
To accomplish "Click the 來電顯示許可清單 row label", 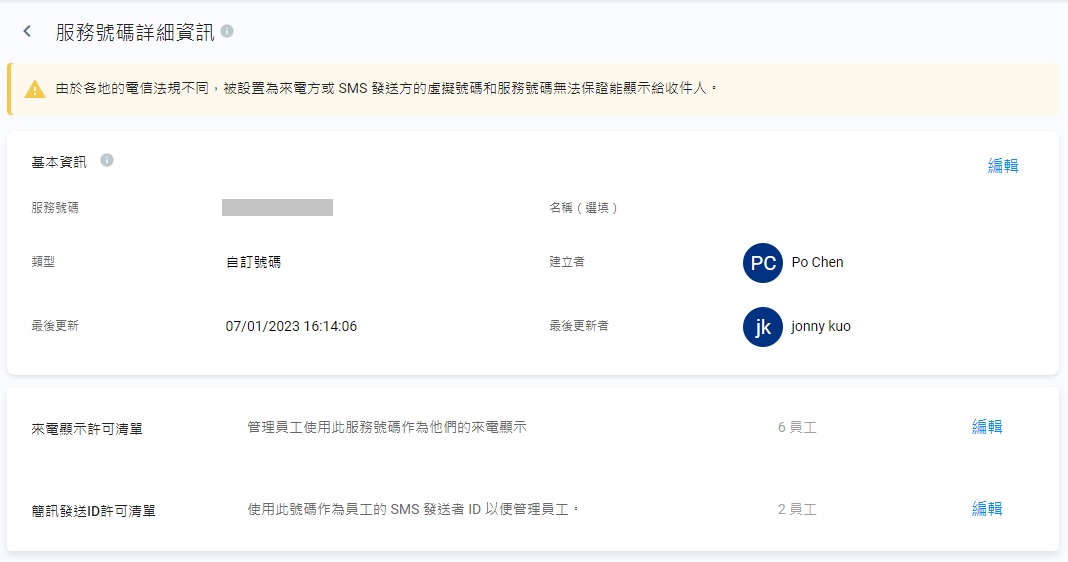I will tap(87, 429).
